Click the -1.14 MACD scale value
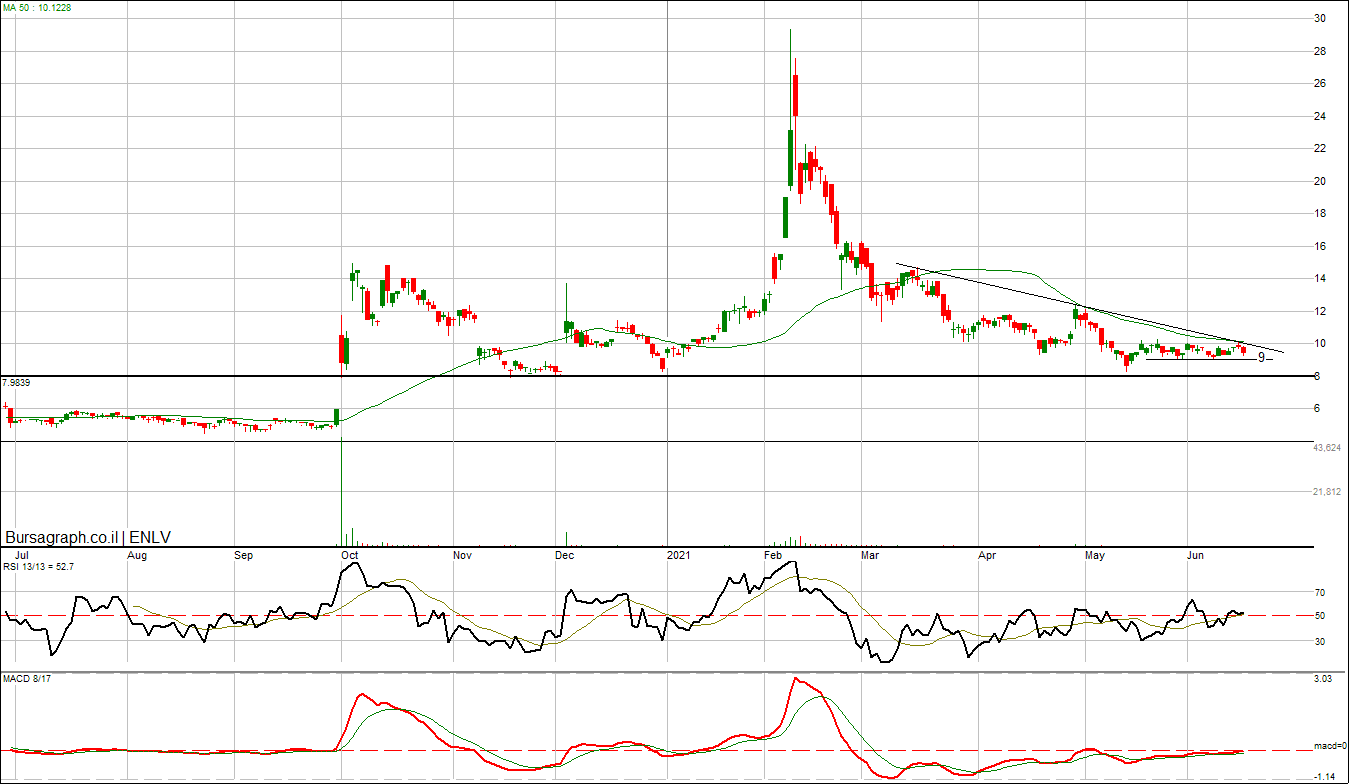 pyautogui.click(x=1322, y=776)
